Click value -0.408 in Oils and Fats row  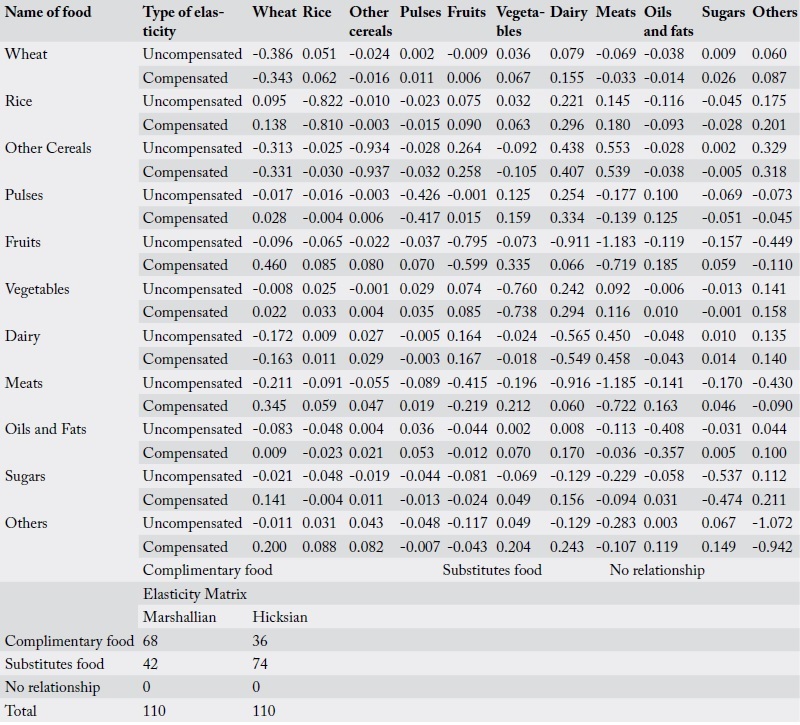[x=664, y=429]
